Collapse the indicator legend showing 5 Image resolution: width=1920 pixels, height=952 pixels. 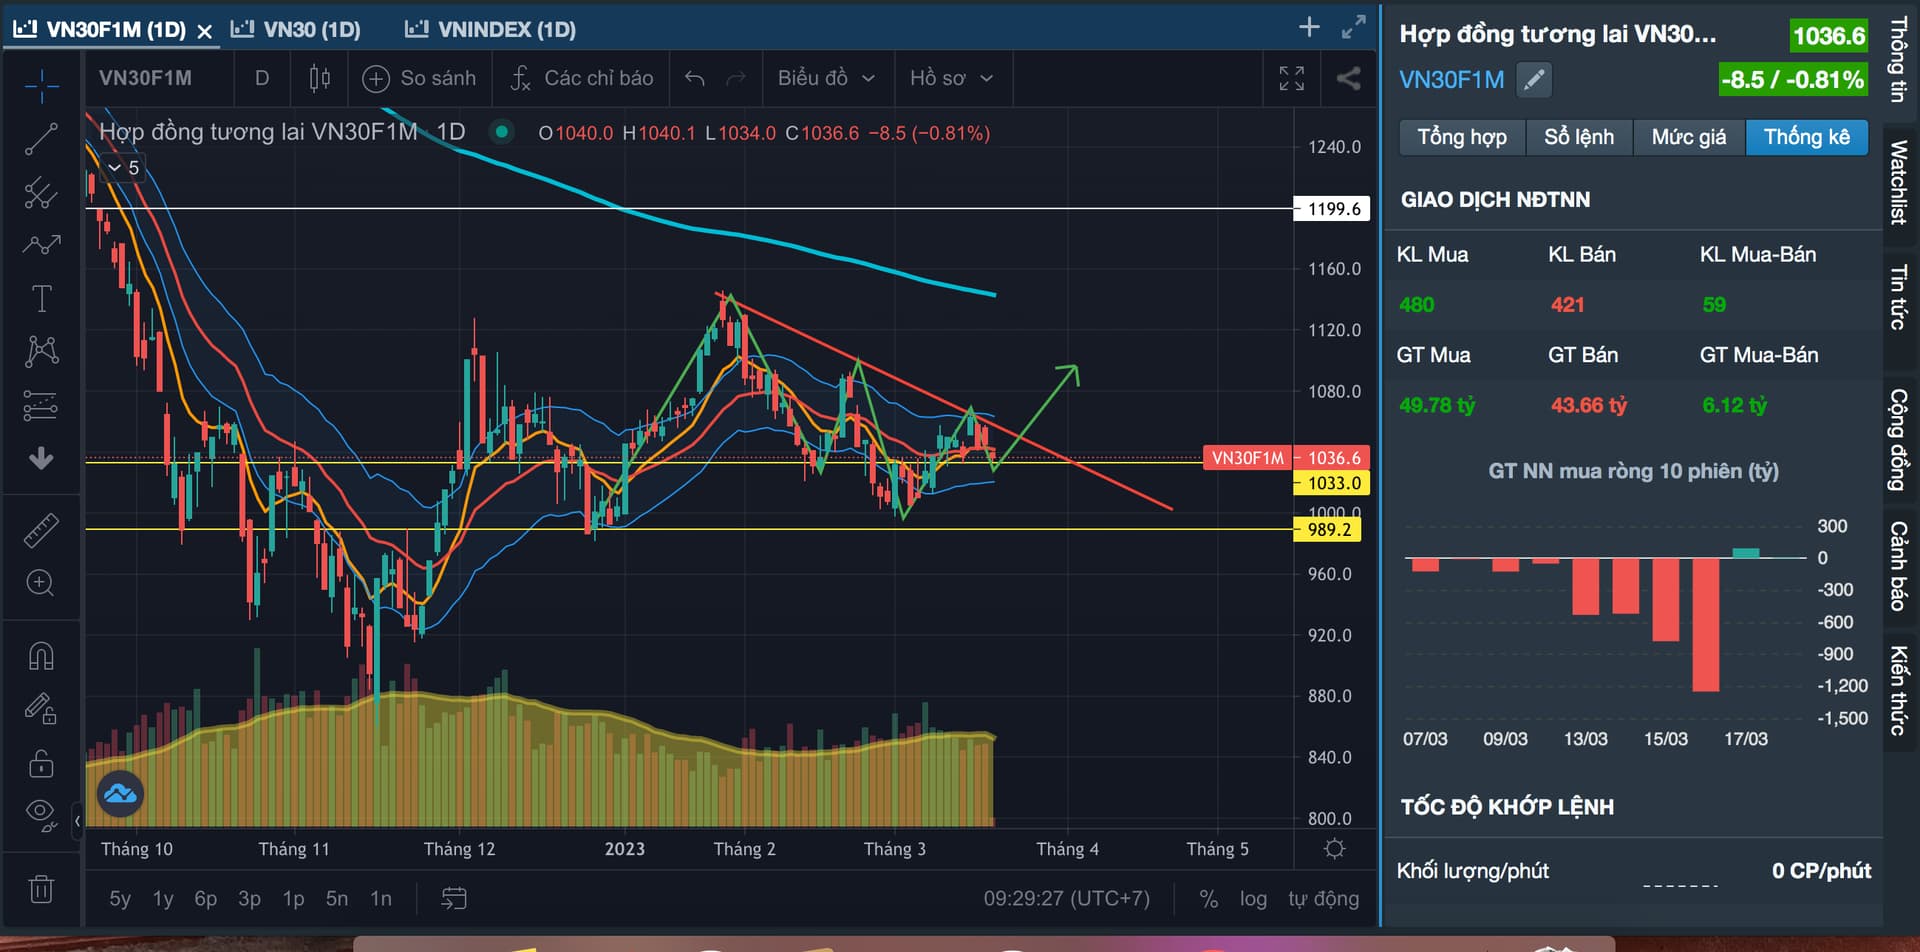tap(124, 168)
